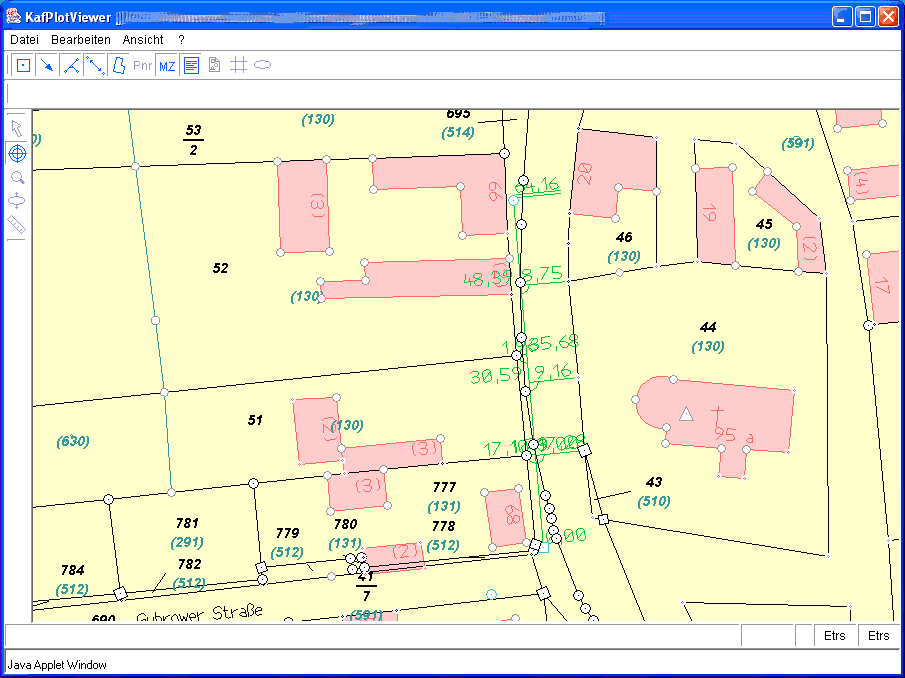
Task: Select the magnifier zoom tool
Action: (x=17, y=177)
